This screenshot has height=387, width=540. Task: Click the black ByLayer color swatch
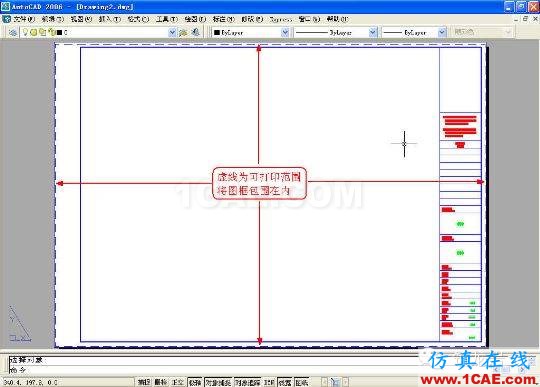coord(217,32)
